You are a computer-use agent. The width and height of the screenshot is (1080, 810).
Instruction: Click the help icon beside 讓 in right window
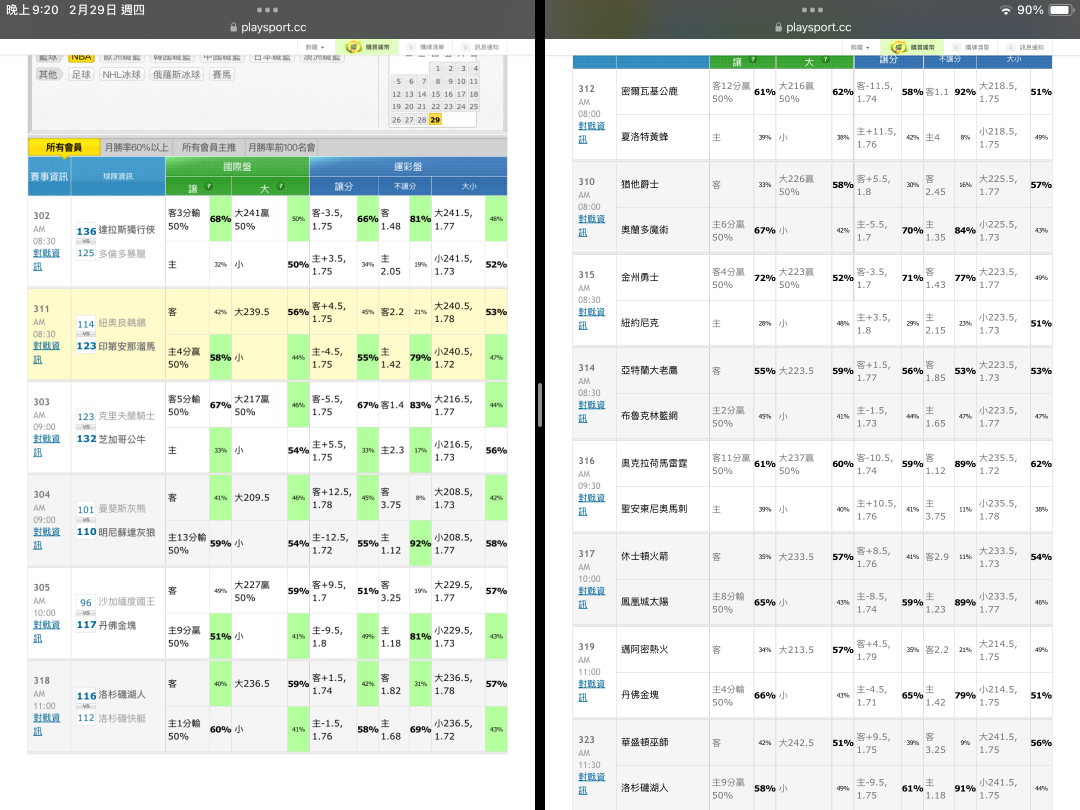click(x=753, y=61)
